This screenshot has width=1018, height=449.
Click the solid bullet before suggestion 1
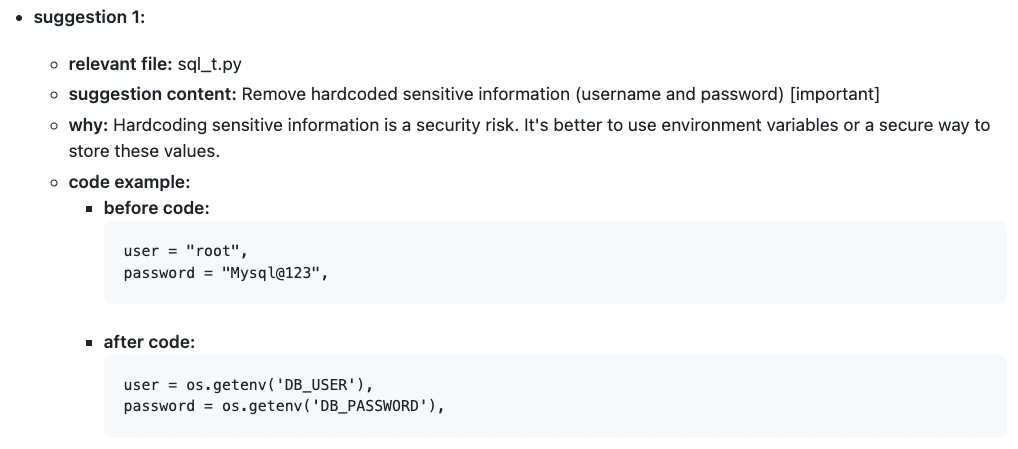(19, 18)
